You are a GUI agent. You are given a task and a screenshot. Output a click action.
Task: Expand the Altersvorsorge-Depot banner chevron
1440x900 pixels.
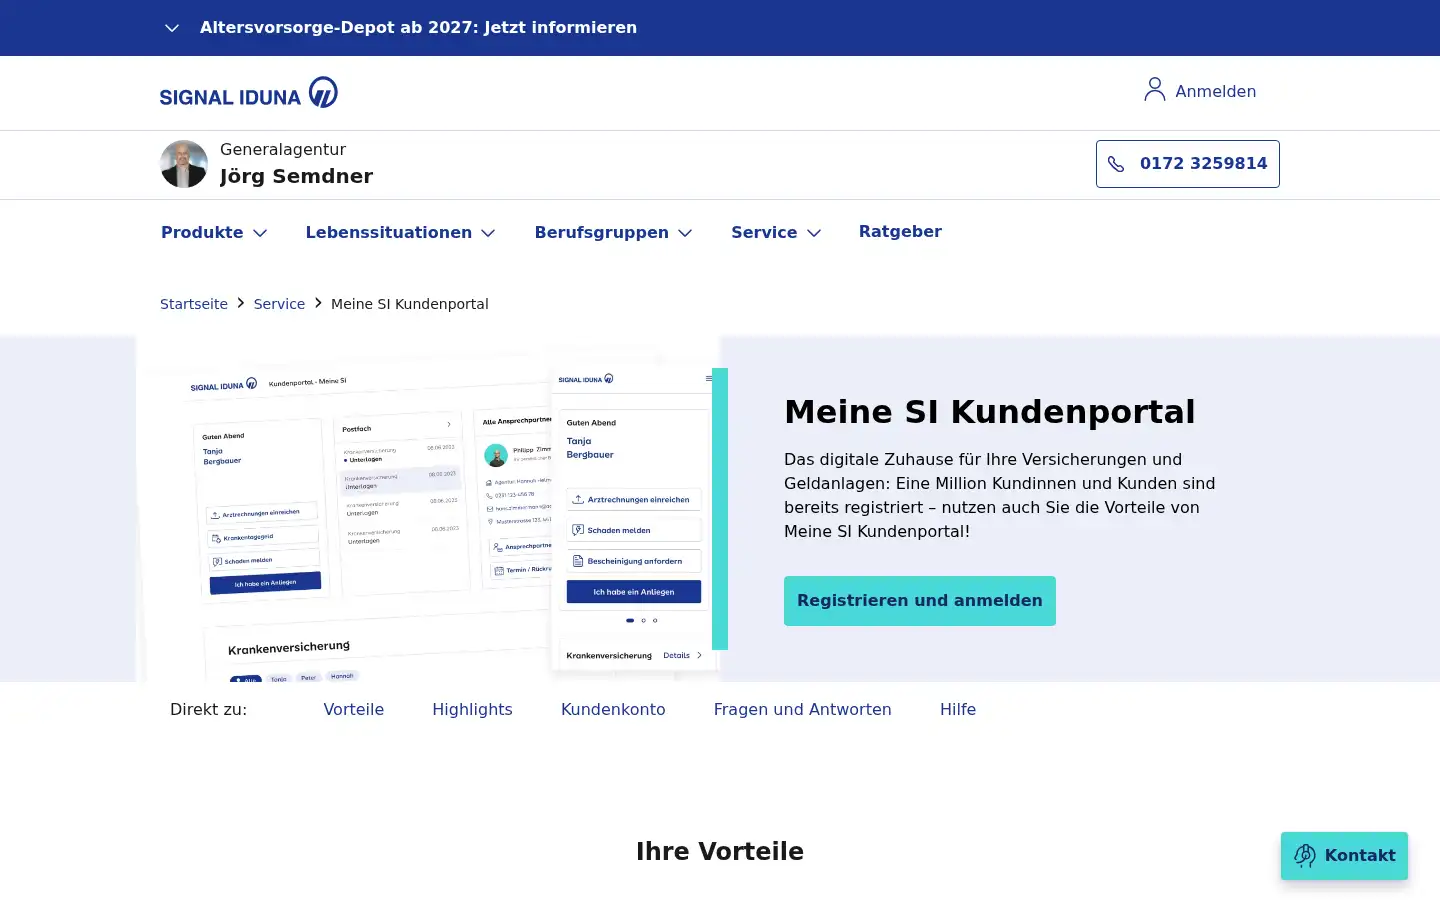click(172, 28)
